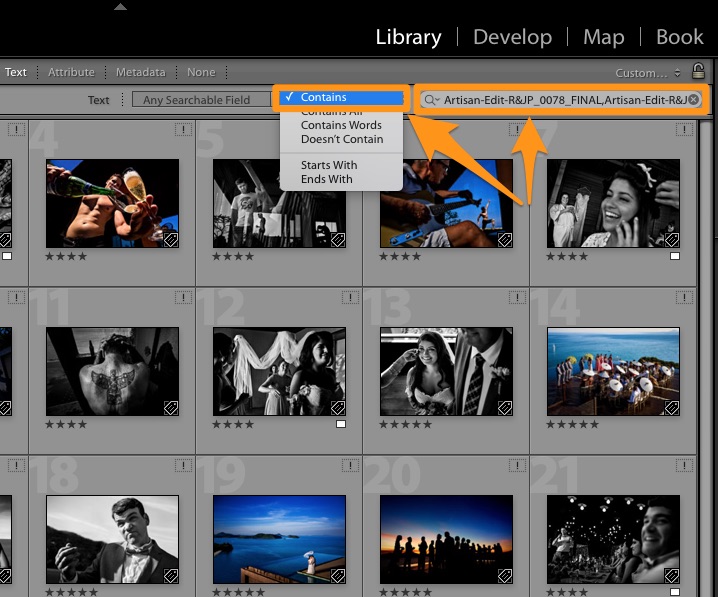Click keyword badge on aerial reception photo
The image size is (718, 597).
click(672, 408)
